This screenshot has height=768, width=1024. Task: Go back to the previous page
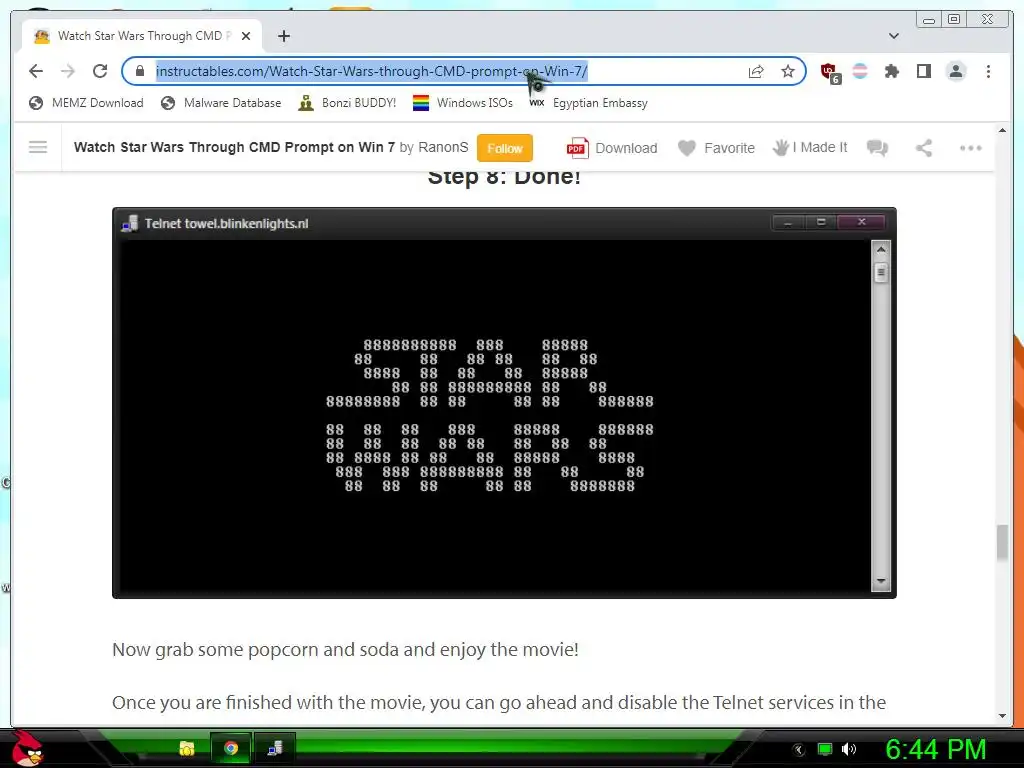pos(36,71)
